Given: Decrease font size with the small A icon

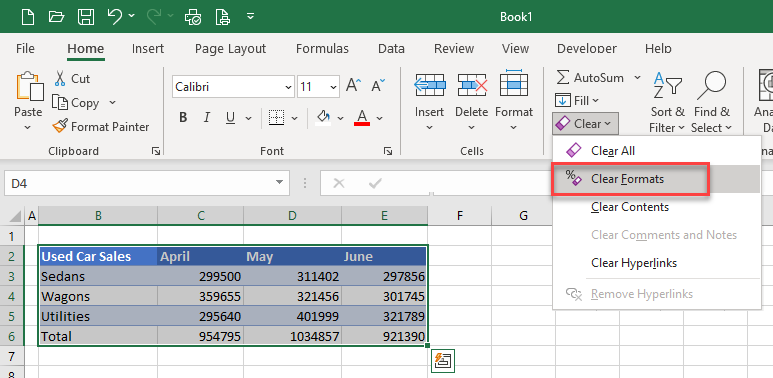Looking at the screenshot, I should point(378,86).
